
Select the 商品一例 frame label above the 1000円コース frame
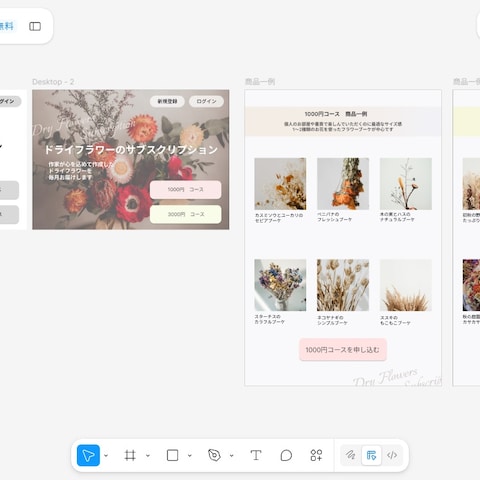260,82
